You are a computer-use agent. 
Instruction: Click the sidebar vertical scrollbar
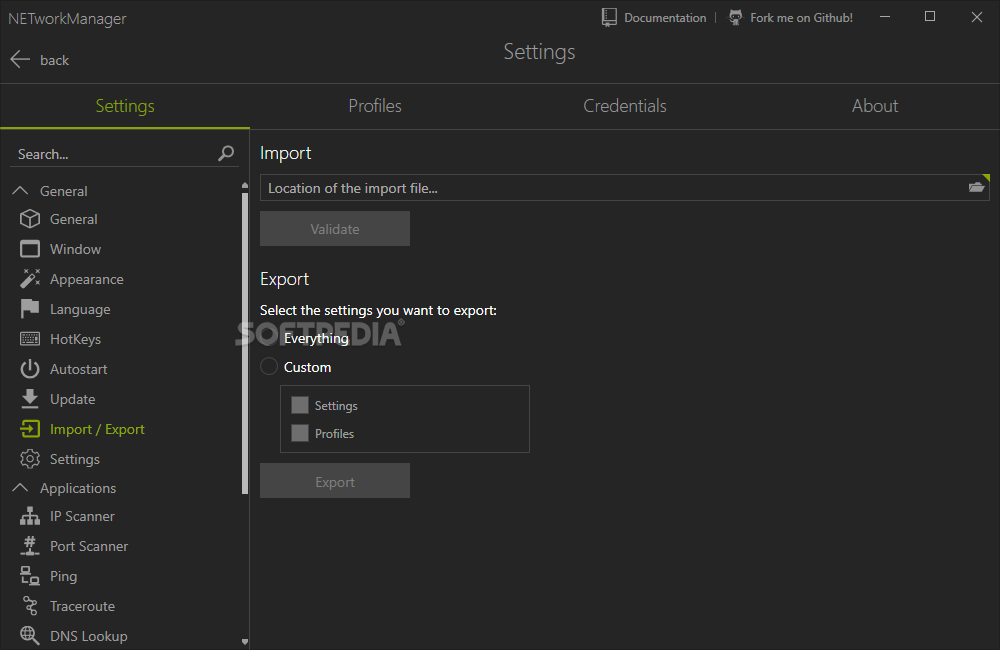[245, 343]
